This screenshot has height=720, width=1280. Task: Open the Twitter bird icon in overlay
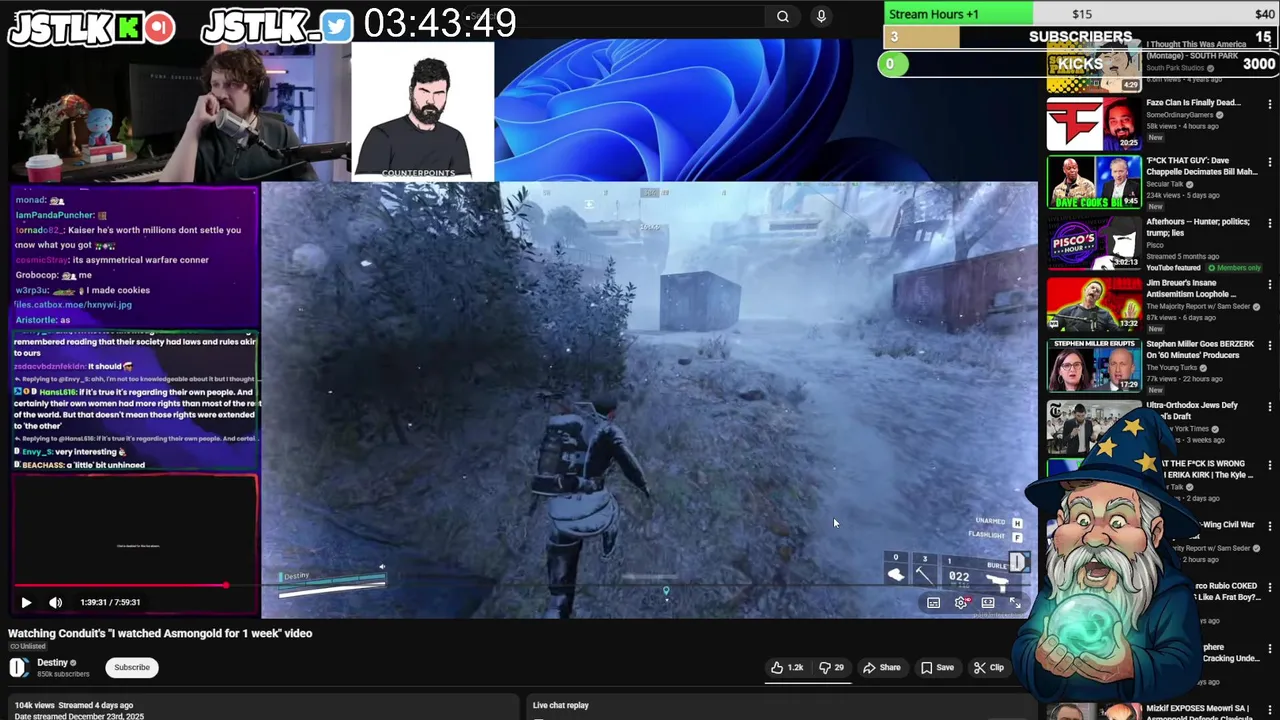[337, 26]
